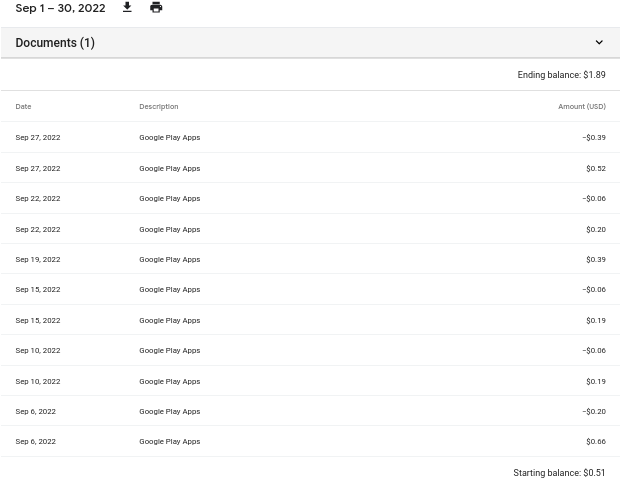622x491 pixels.
Task: Select the Sep 1 – 30, 2022 date range
Action: (x=60, y=8)
